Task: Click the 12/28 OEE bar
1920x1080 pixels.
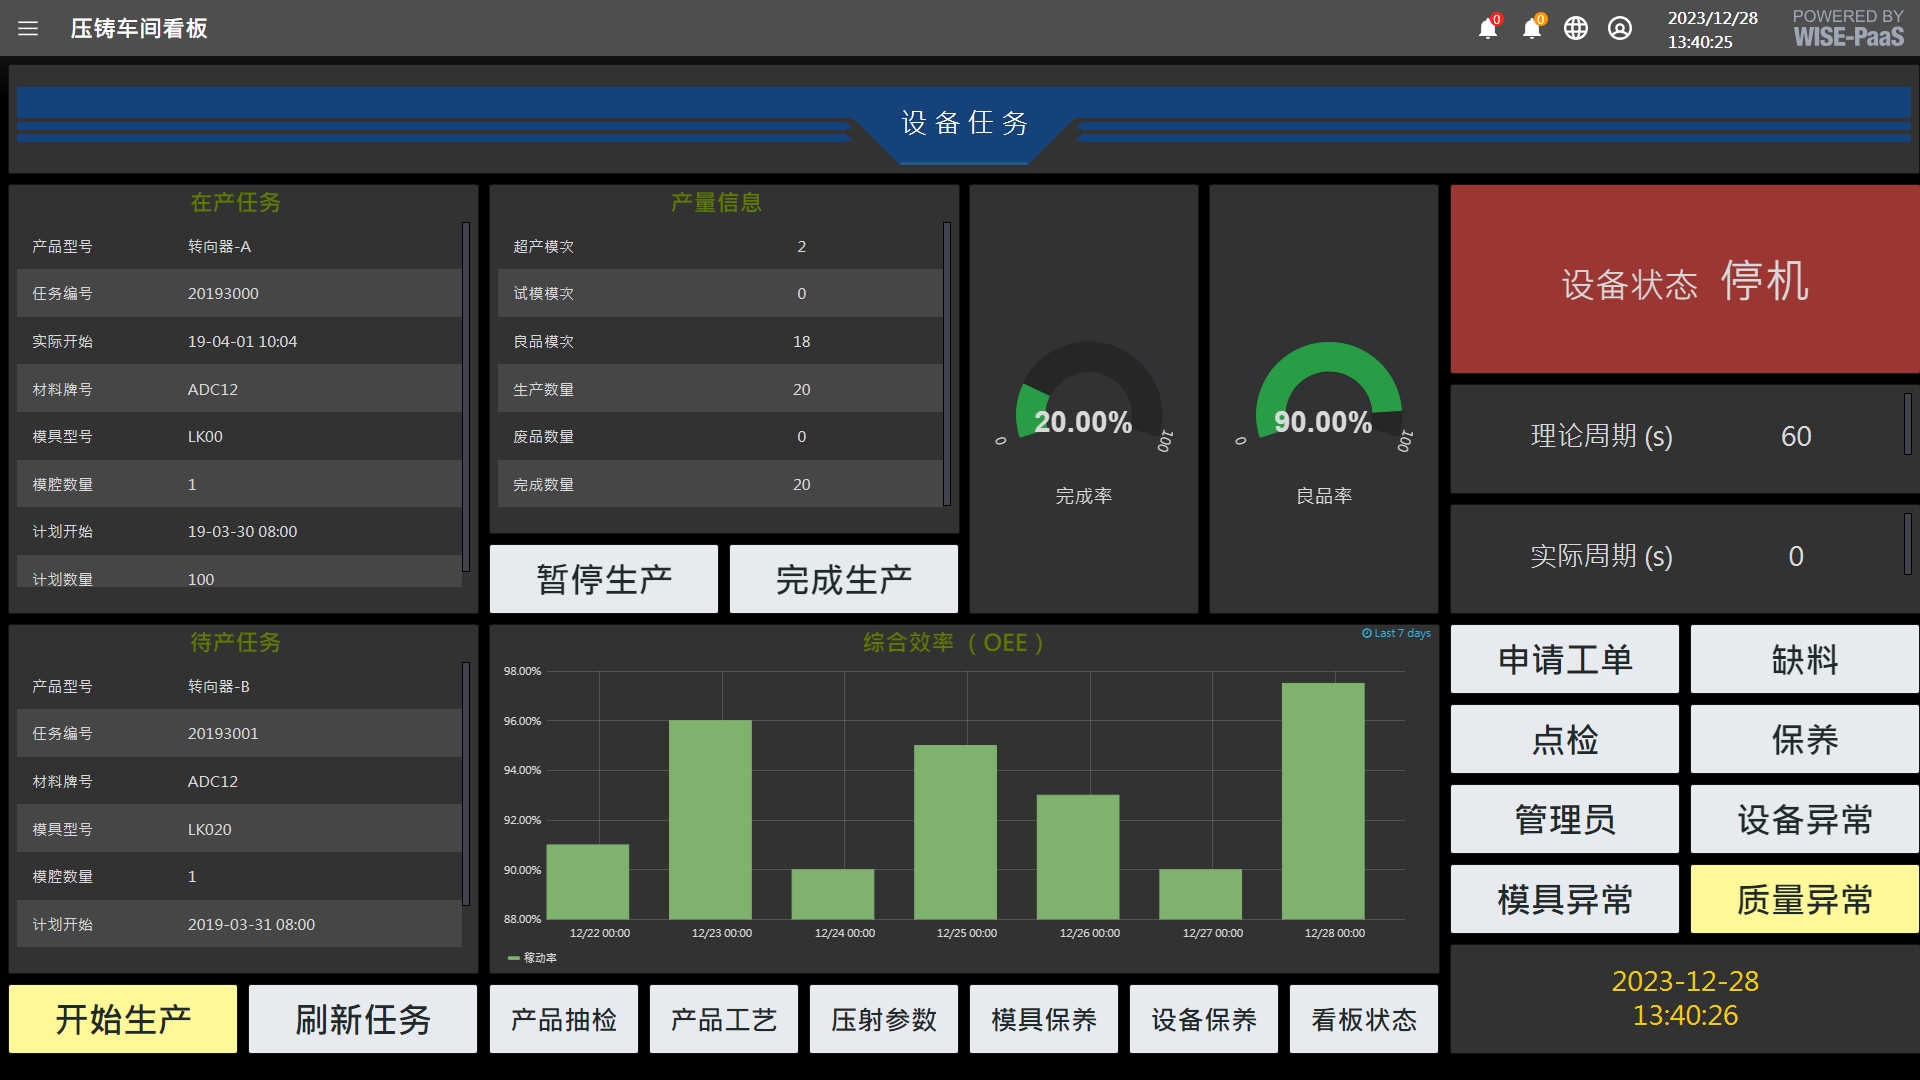Action: pos(1323,801)
